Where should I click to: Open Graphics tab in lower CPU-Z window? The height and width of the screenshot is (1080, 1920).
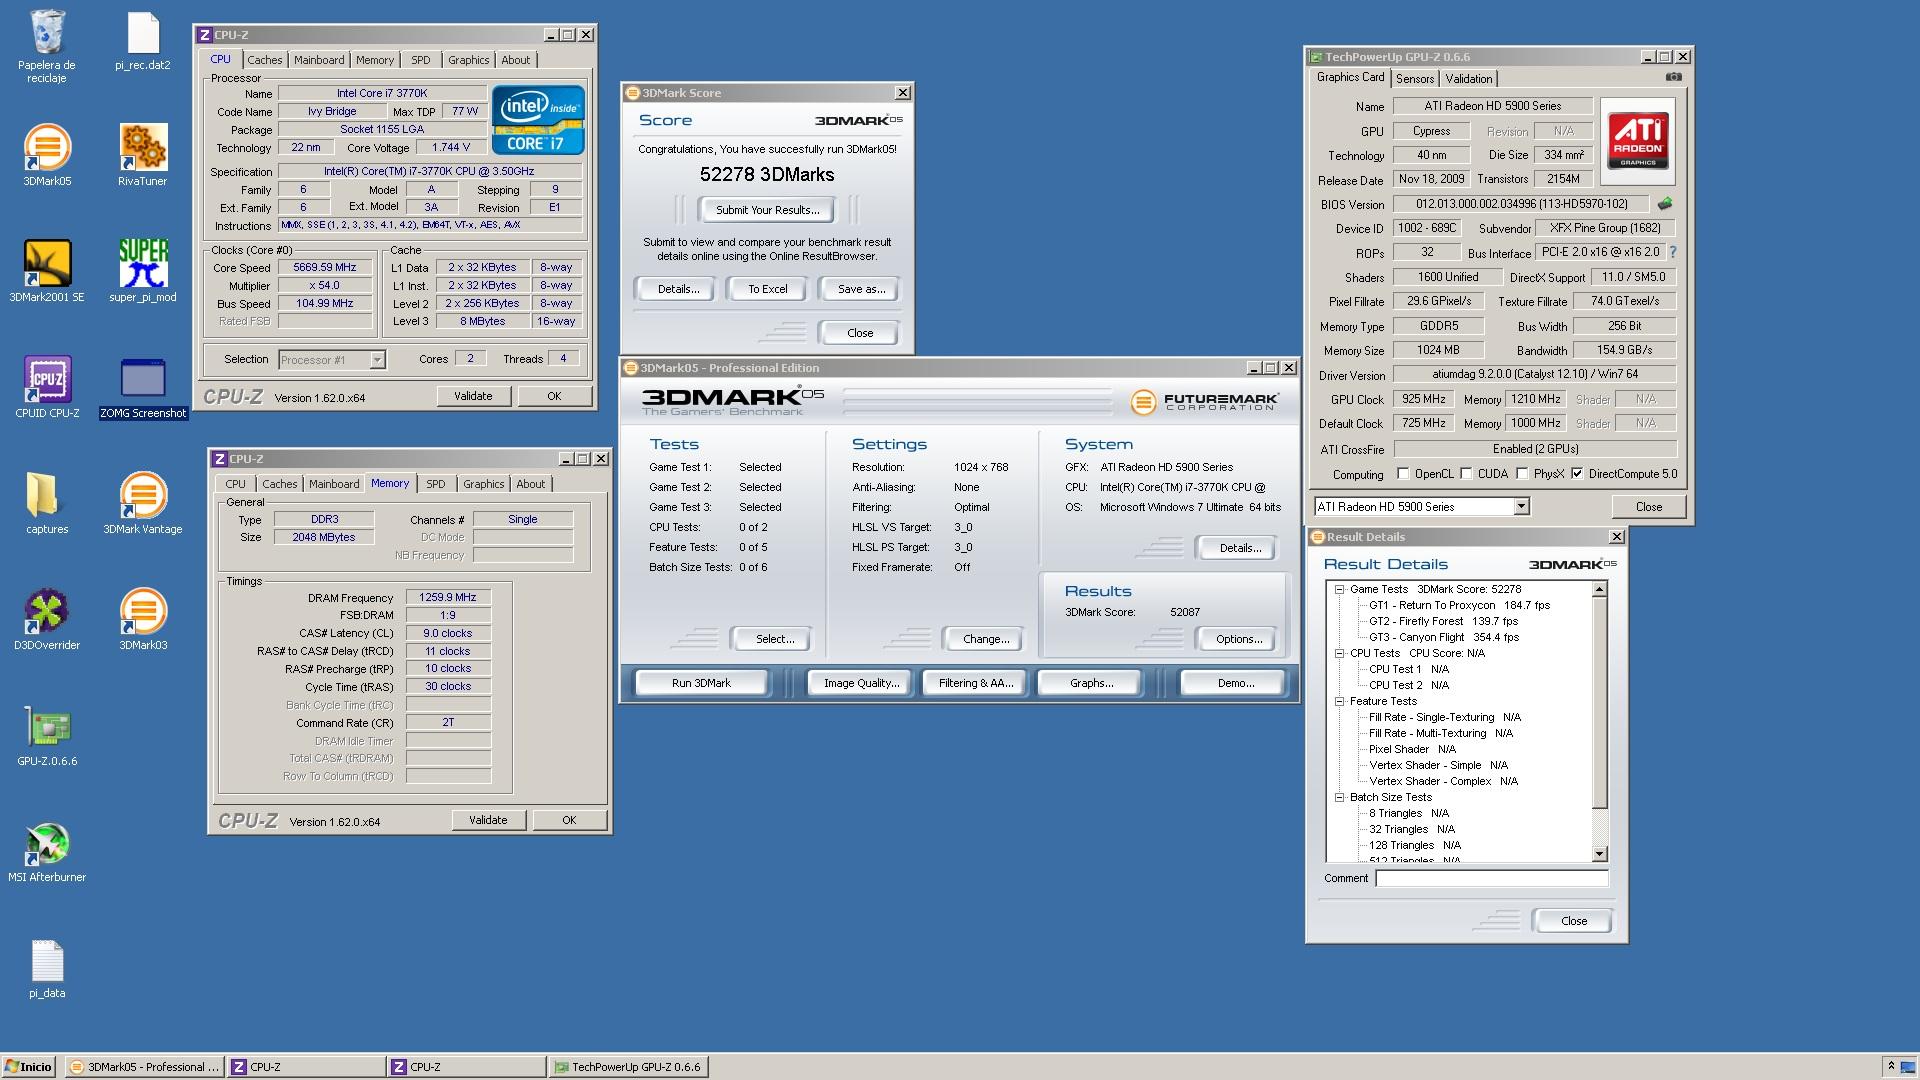tap(483, 484)
